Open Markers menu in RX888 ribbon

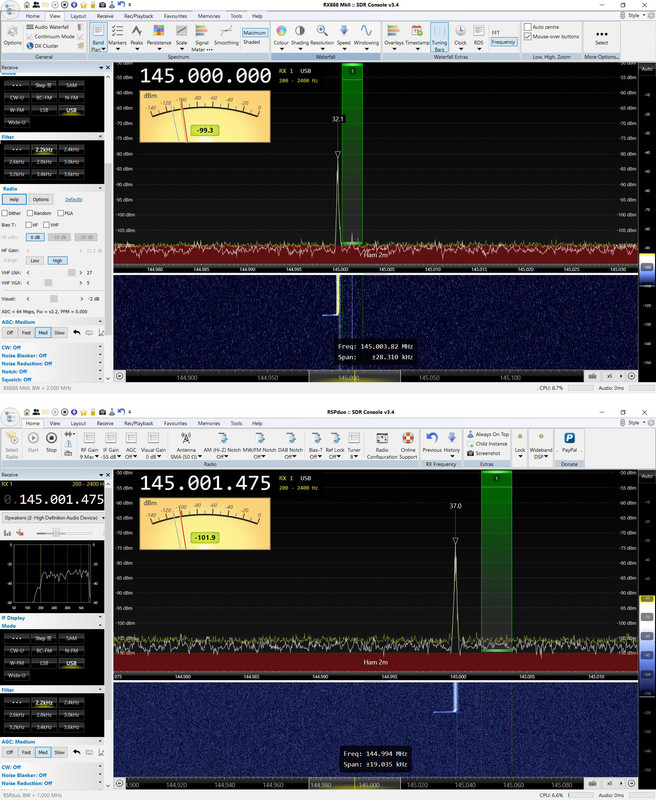pos(117,37)
